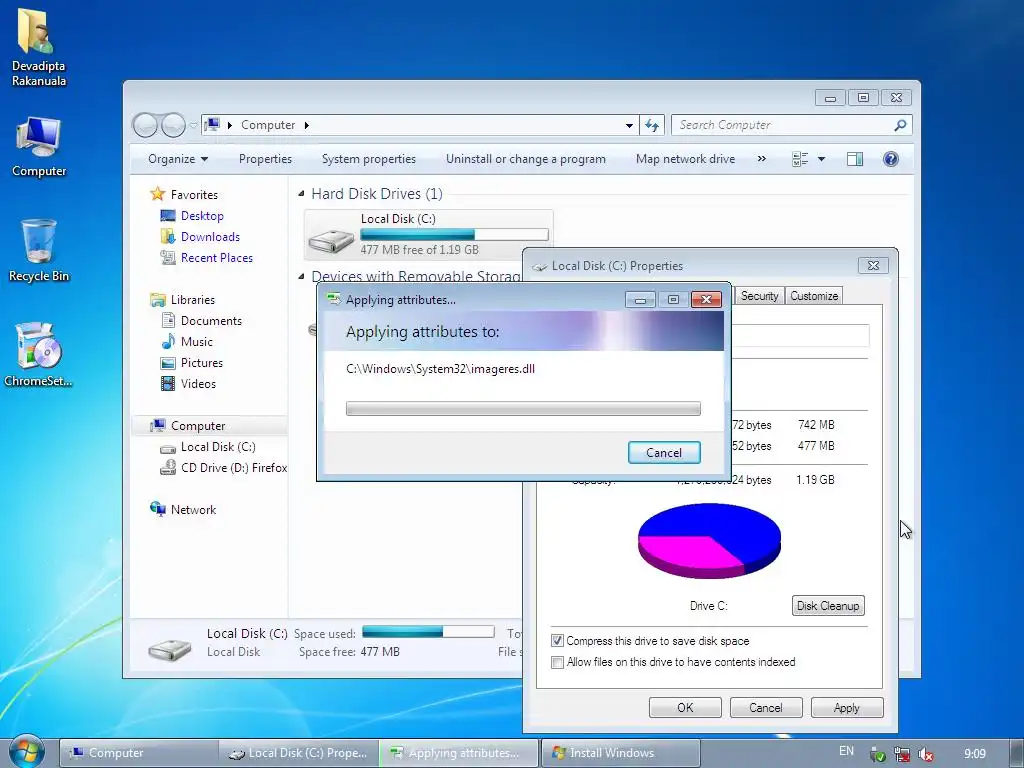The width and height of the screenshot is (1024, 768).
Task: Uncheck Compress this drive to save disk space
Action: pyautogui.click(x=557, y=641)
